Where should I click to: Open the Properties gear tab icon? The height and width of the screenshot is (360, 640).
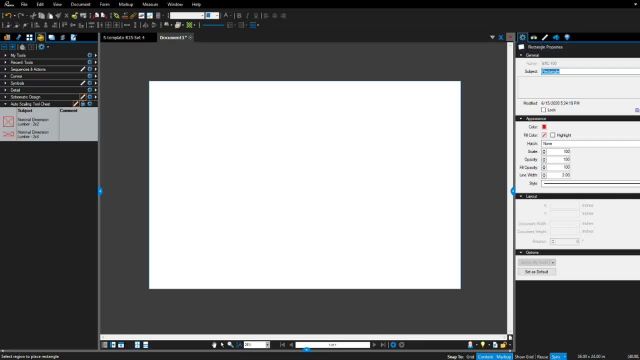click(522, 37)
